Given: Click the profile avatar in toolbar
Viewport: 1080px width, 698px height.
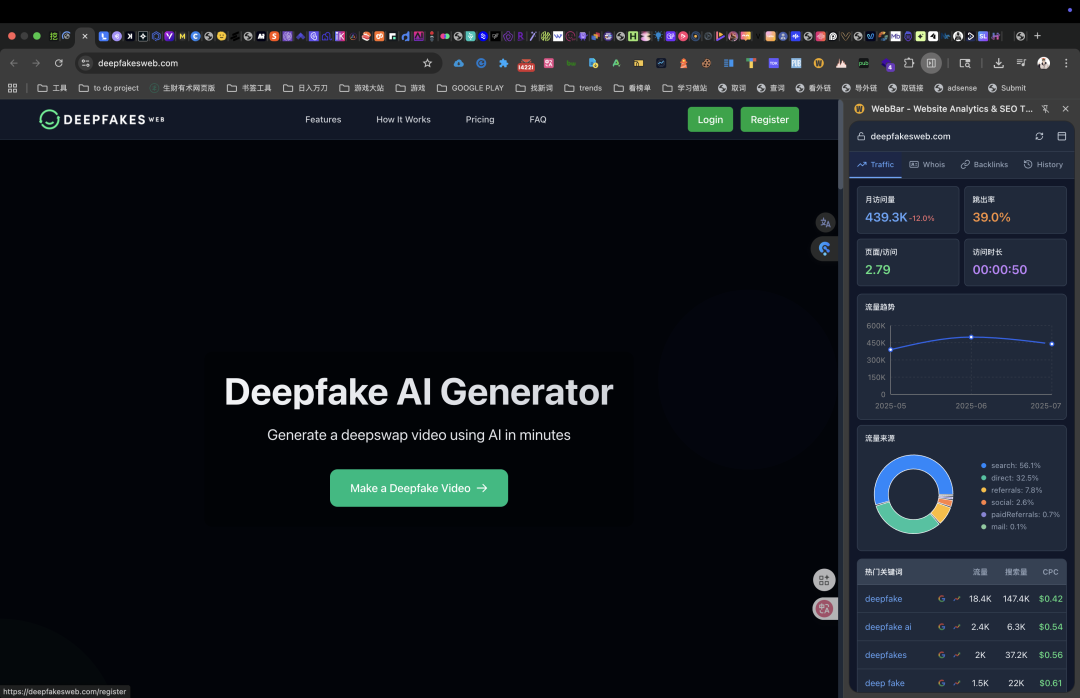Looking at the screenshot, I should (x=1043, y=63).
